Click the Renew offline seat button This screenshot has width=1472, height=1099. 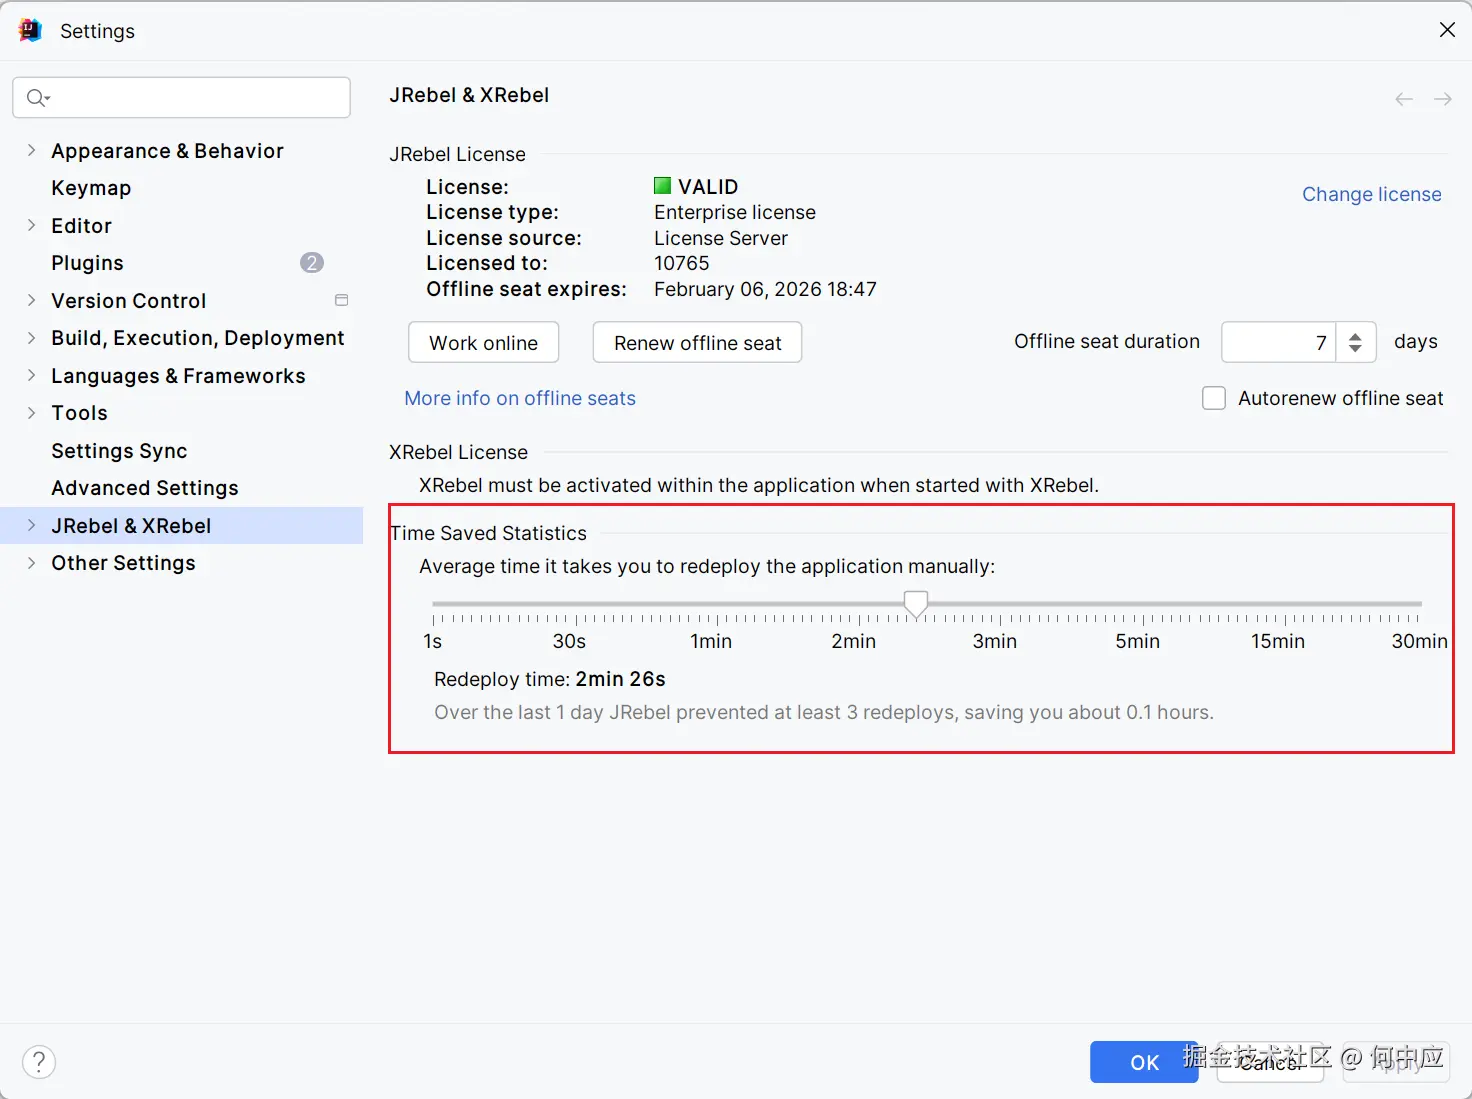pos(697,343)
